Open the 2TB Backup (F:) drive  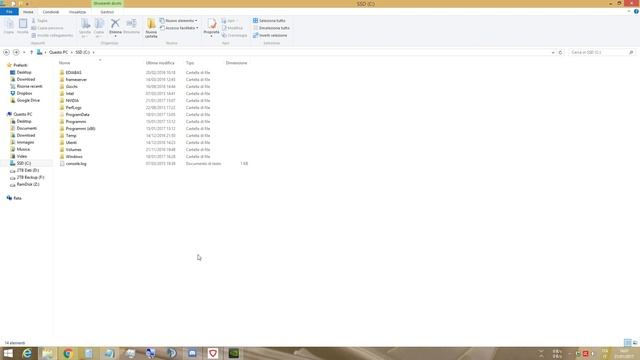[30, 178]
